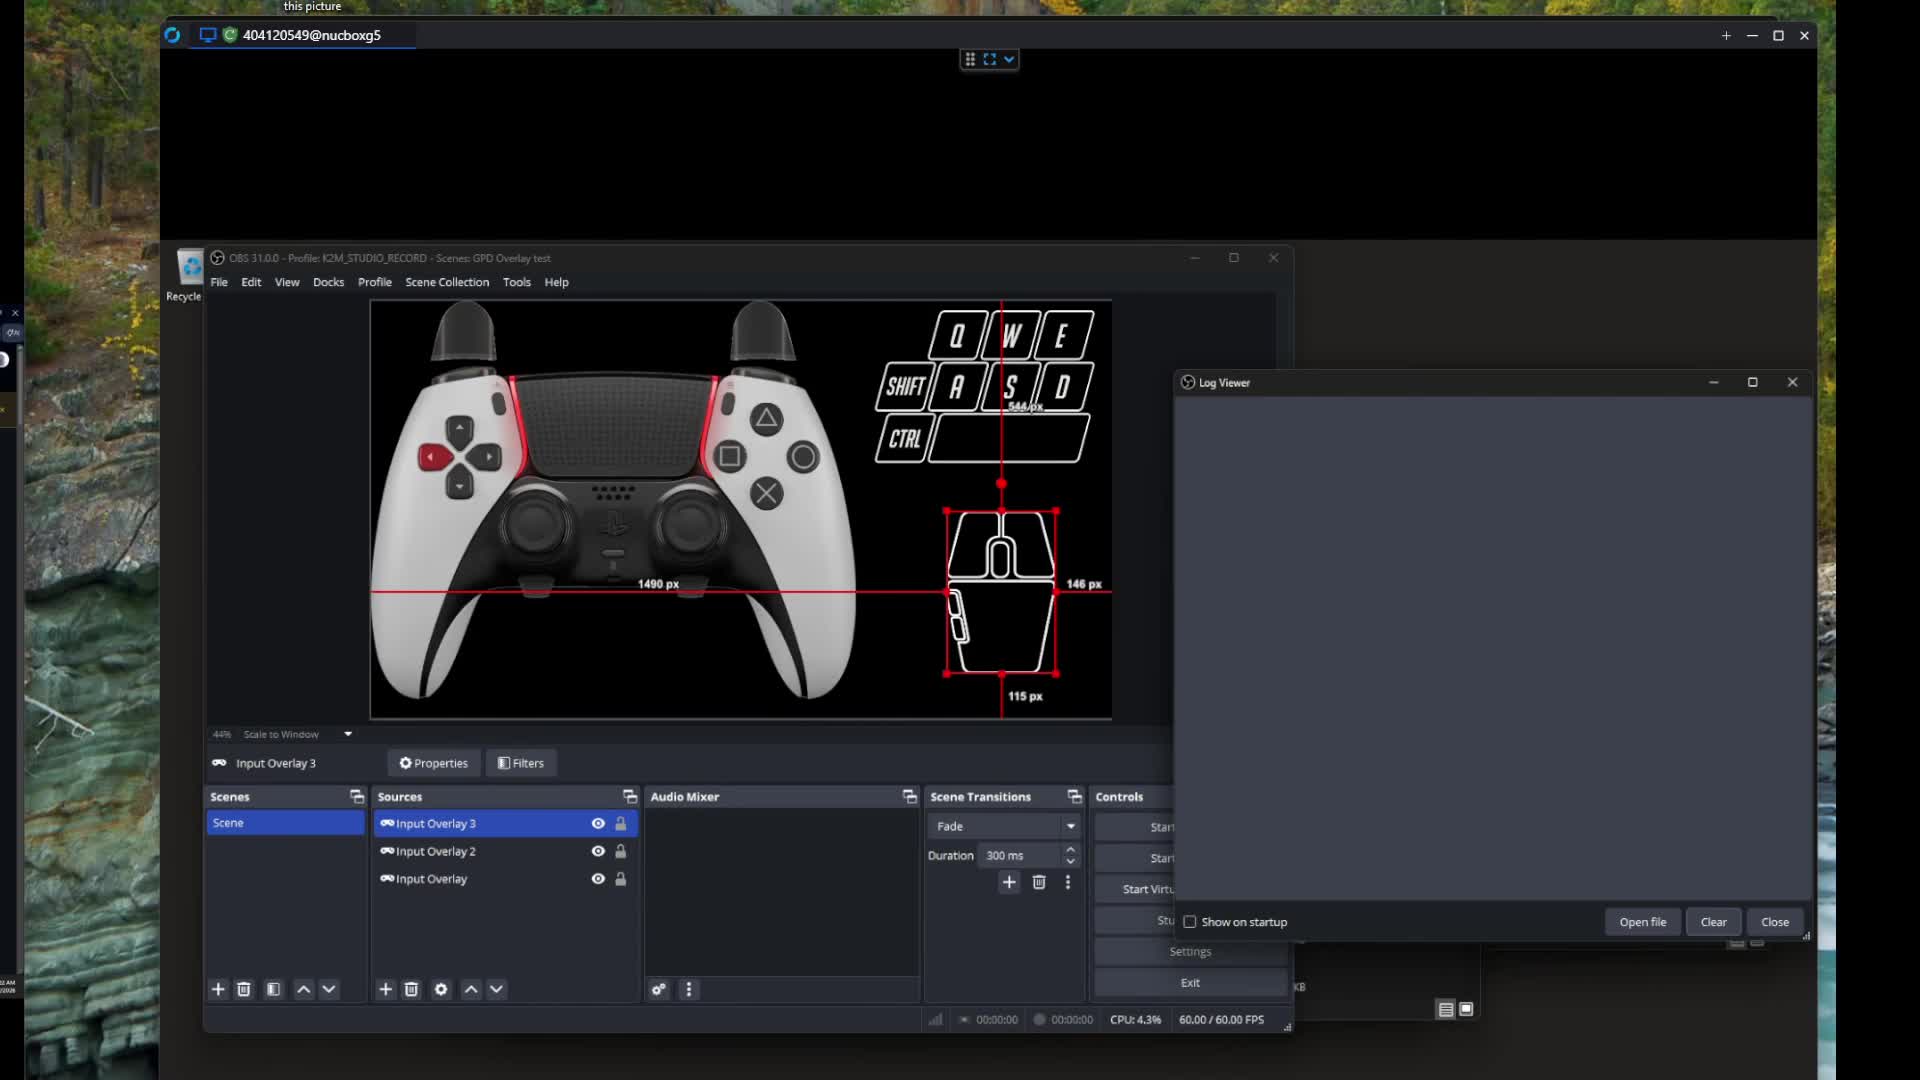The width and height of the screenshot is (1920, 1080).
Task: Toggle lock on Input Overlay 2
Action: point(621,851)
